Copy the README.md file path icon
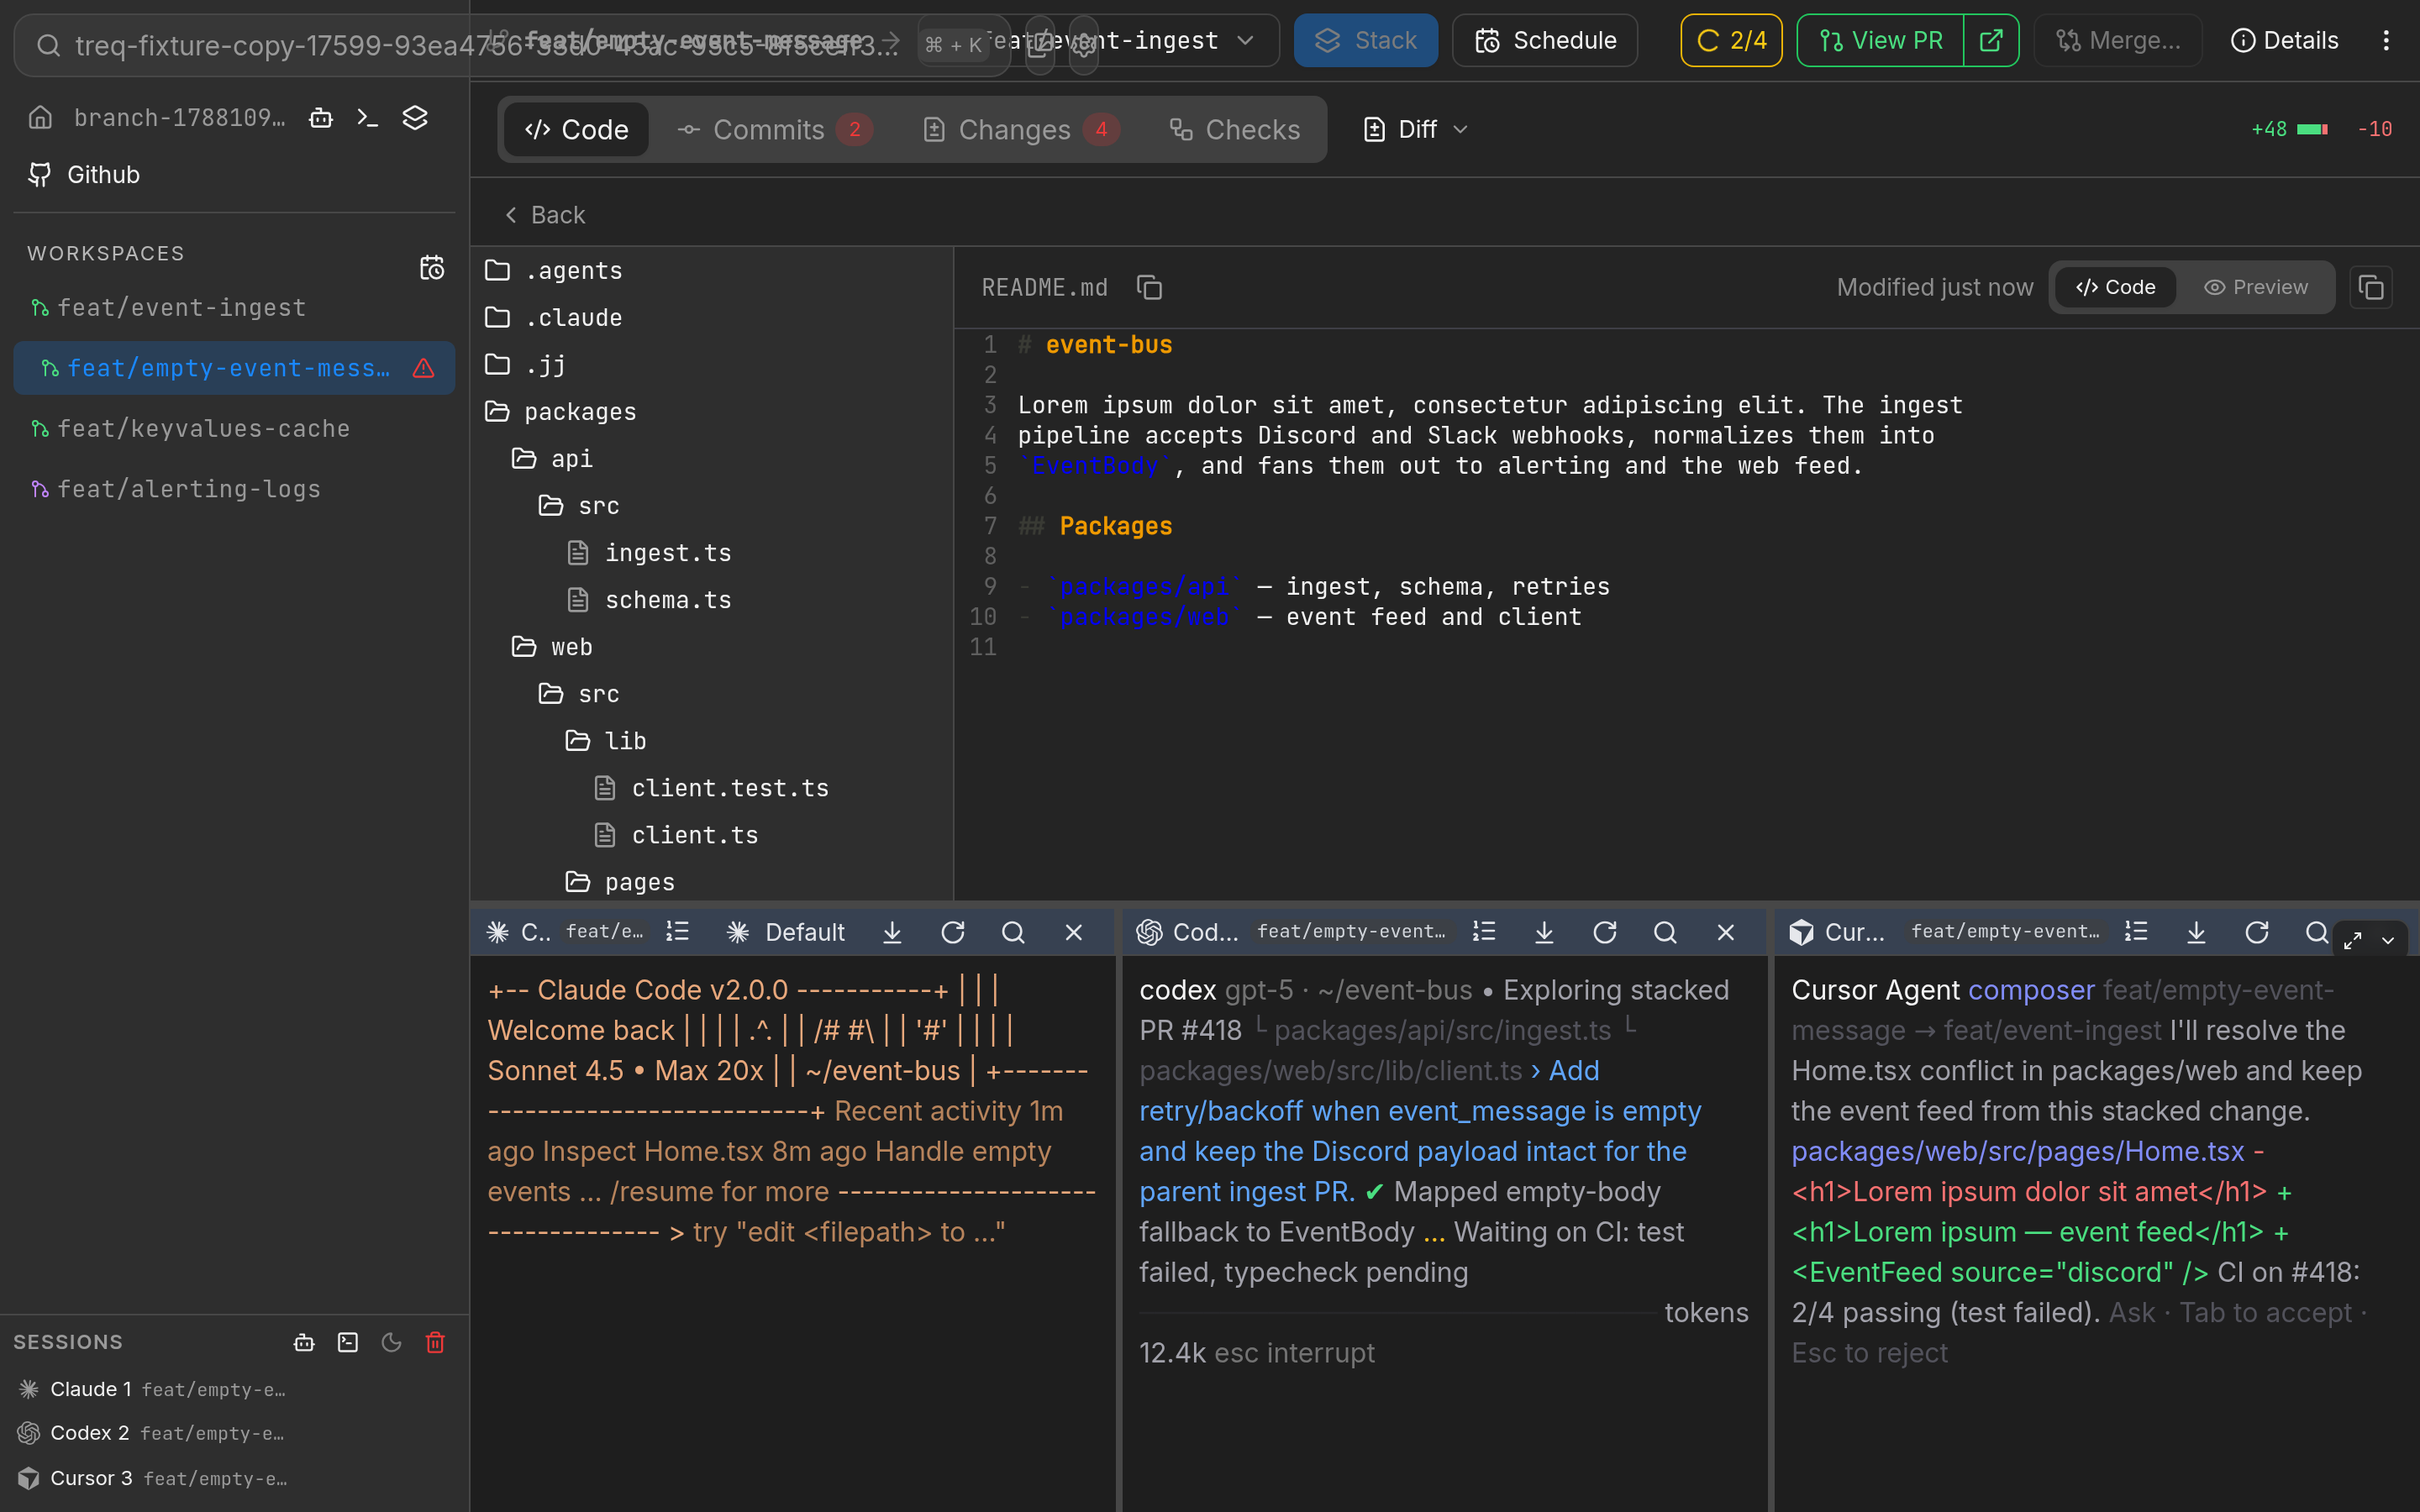 pyautogui.click(x=1149, y=287)
